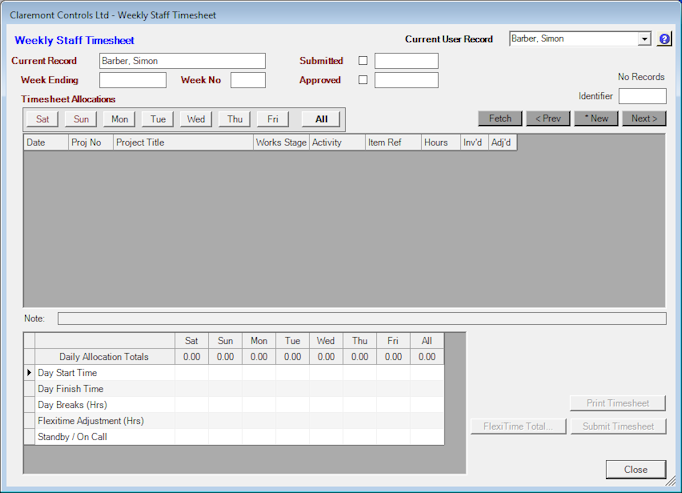Select the Tue day filter button
Viewport: 682px width, 493px height.
[x=158, y=119]
